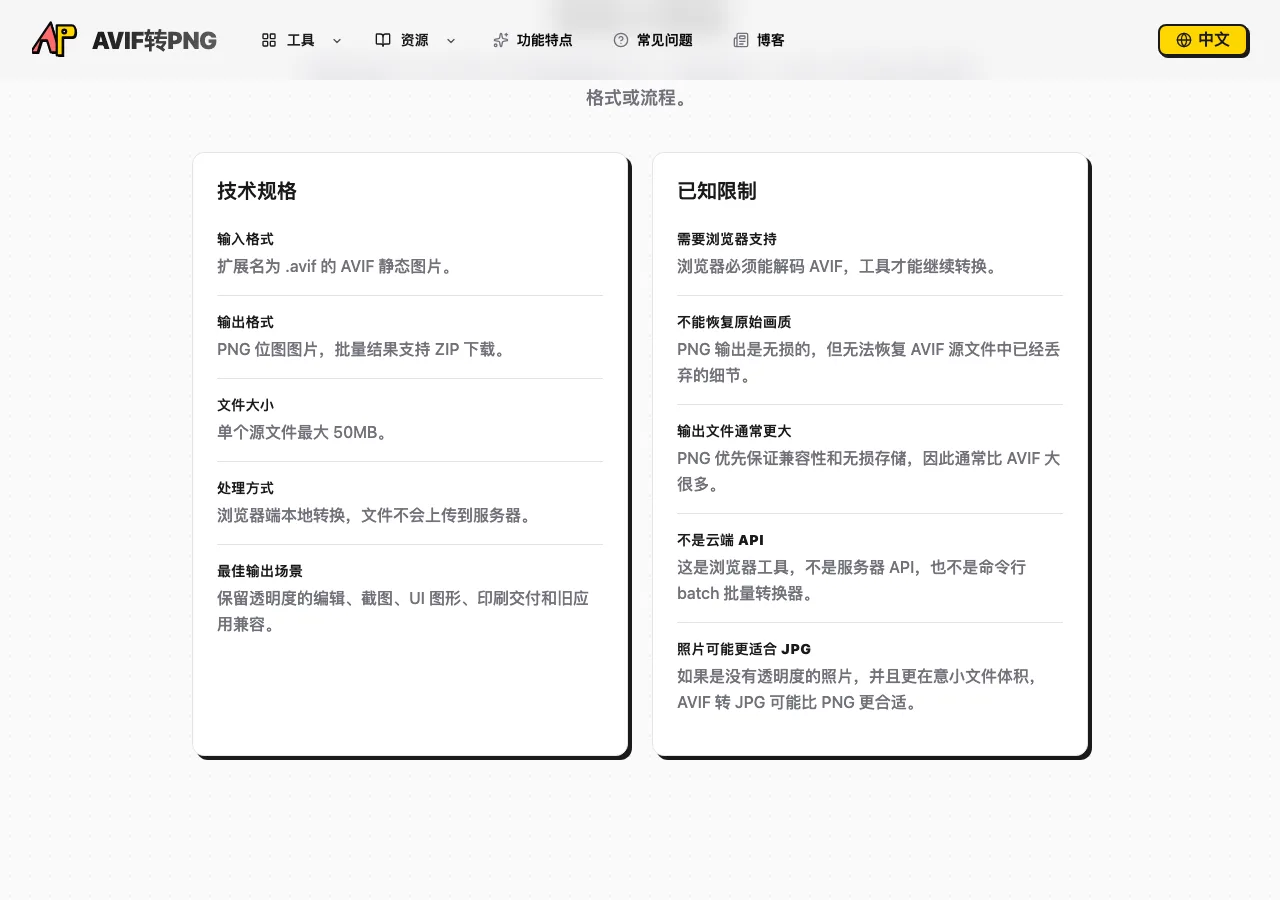Click the 资源 book icon
This screenshot has width=1280, height=900.
383,40
